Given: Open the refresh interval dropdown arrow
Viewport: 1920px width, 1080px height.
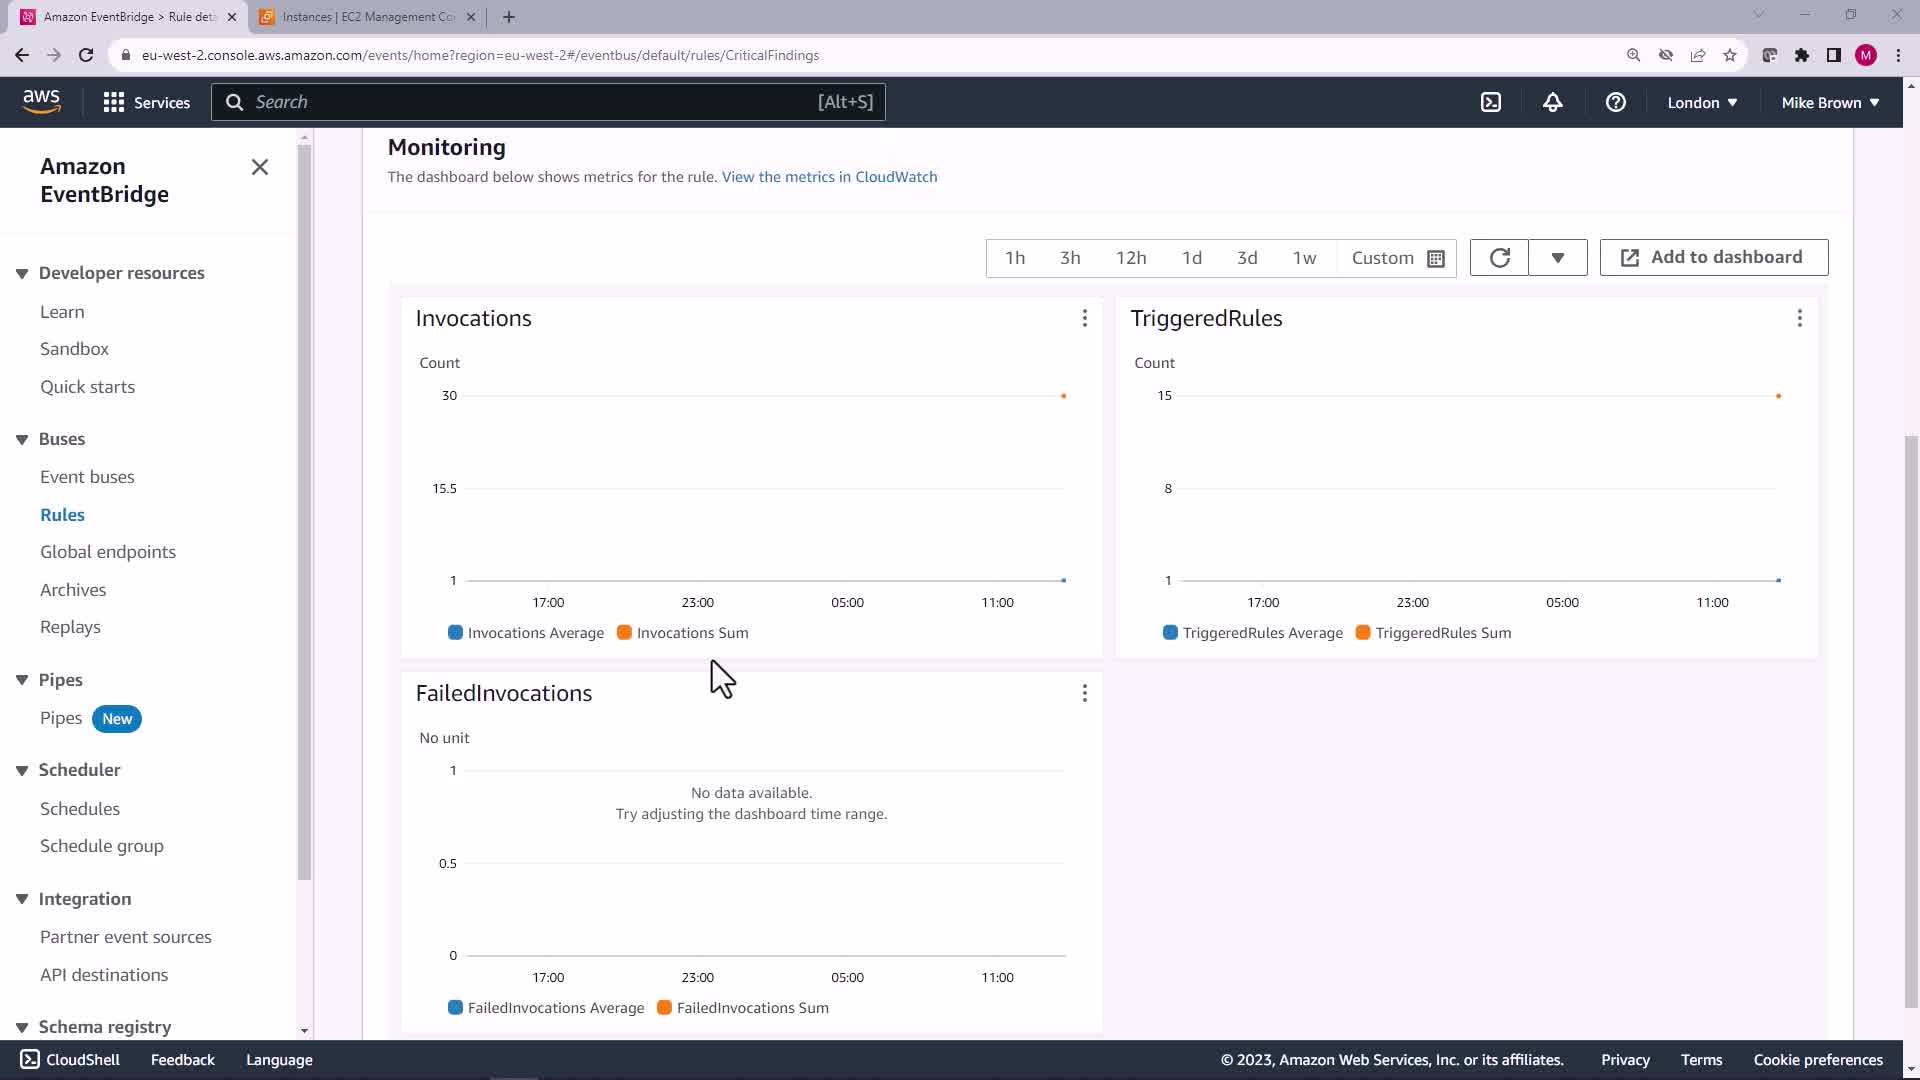Looking at the screenshot, I should [1557, 258].
